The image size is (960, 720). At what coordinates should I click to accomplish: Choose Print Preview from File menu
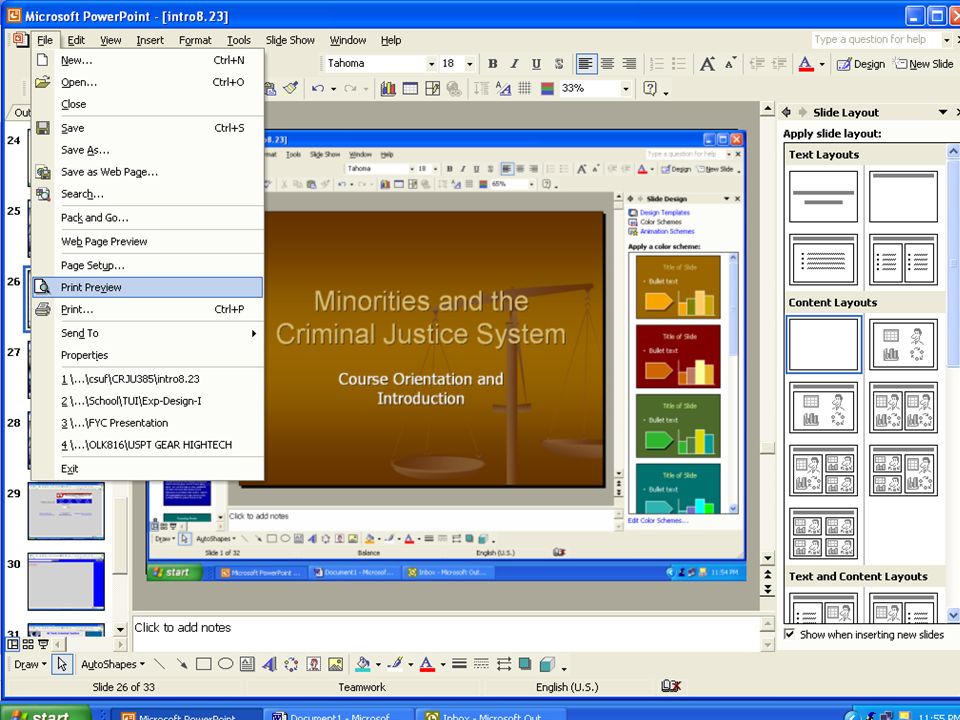148,287
